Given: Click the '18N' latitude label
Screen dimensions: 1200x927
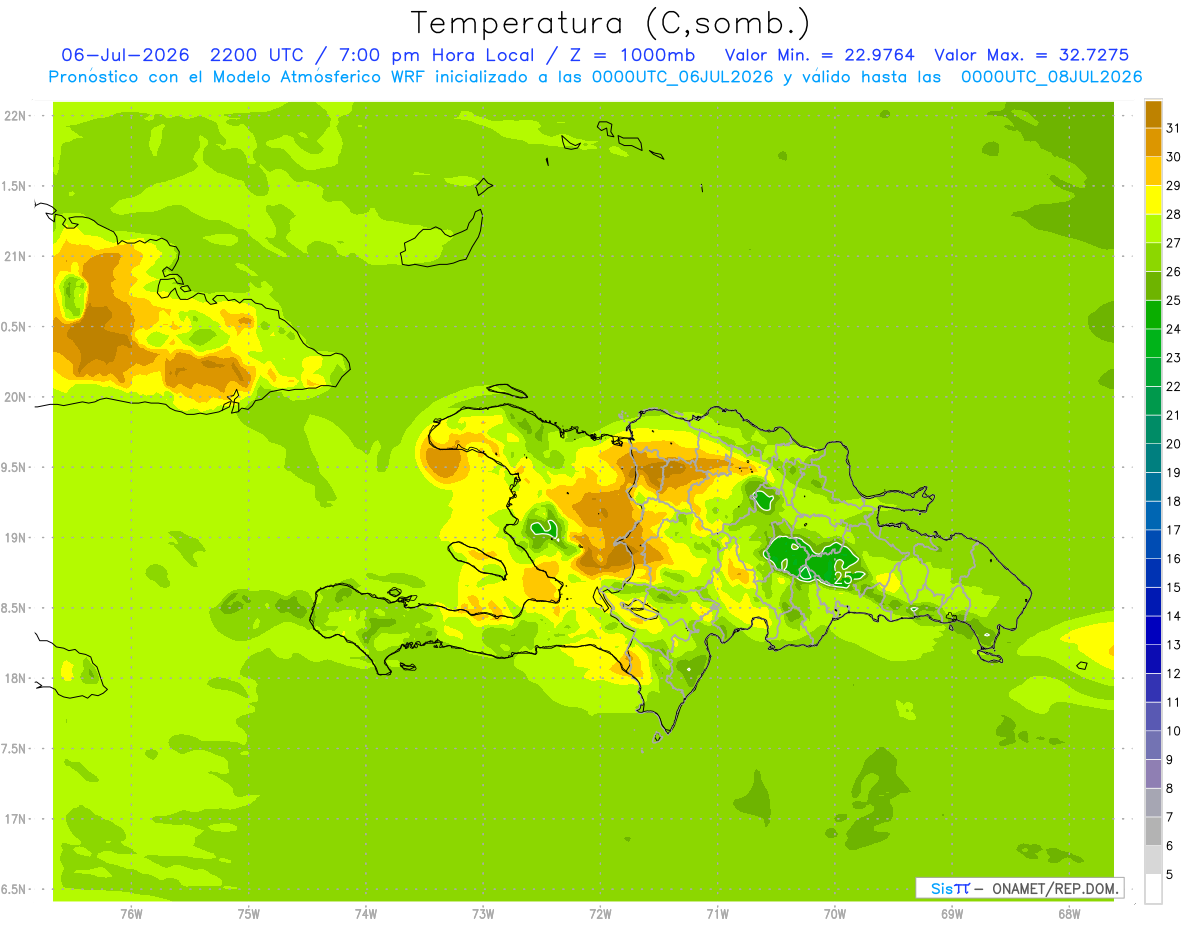Looking at the screenshot, I should (x=15, y=679).
